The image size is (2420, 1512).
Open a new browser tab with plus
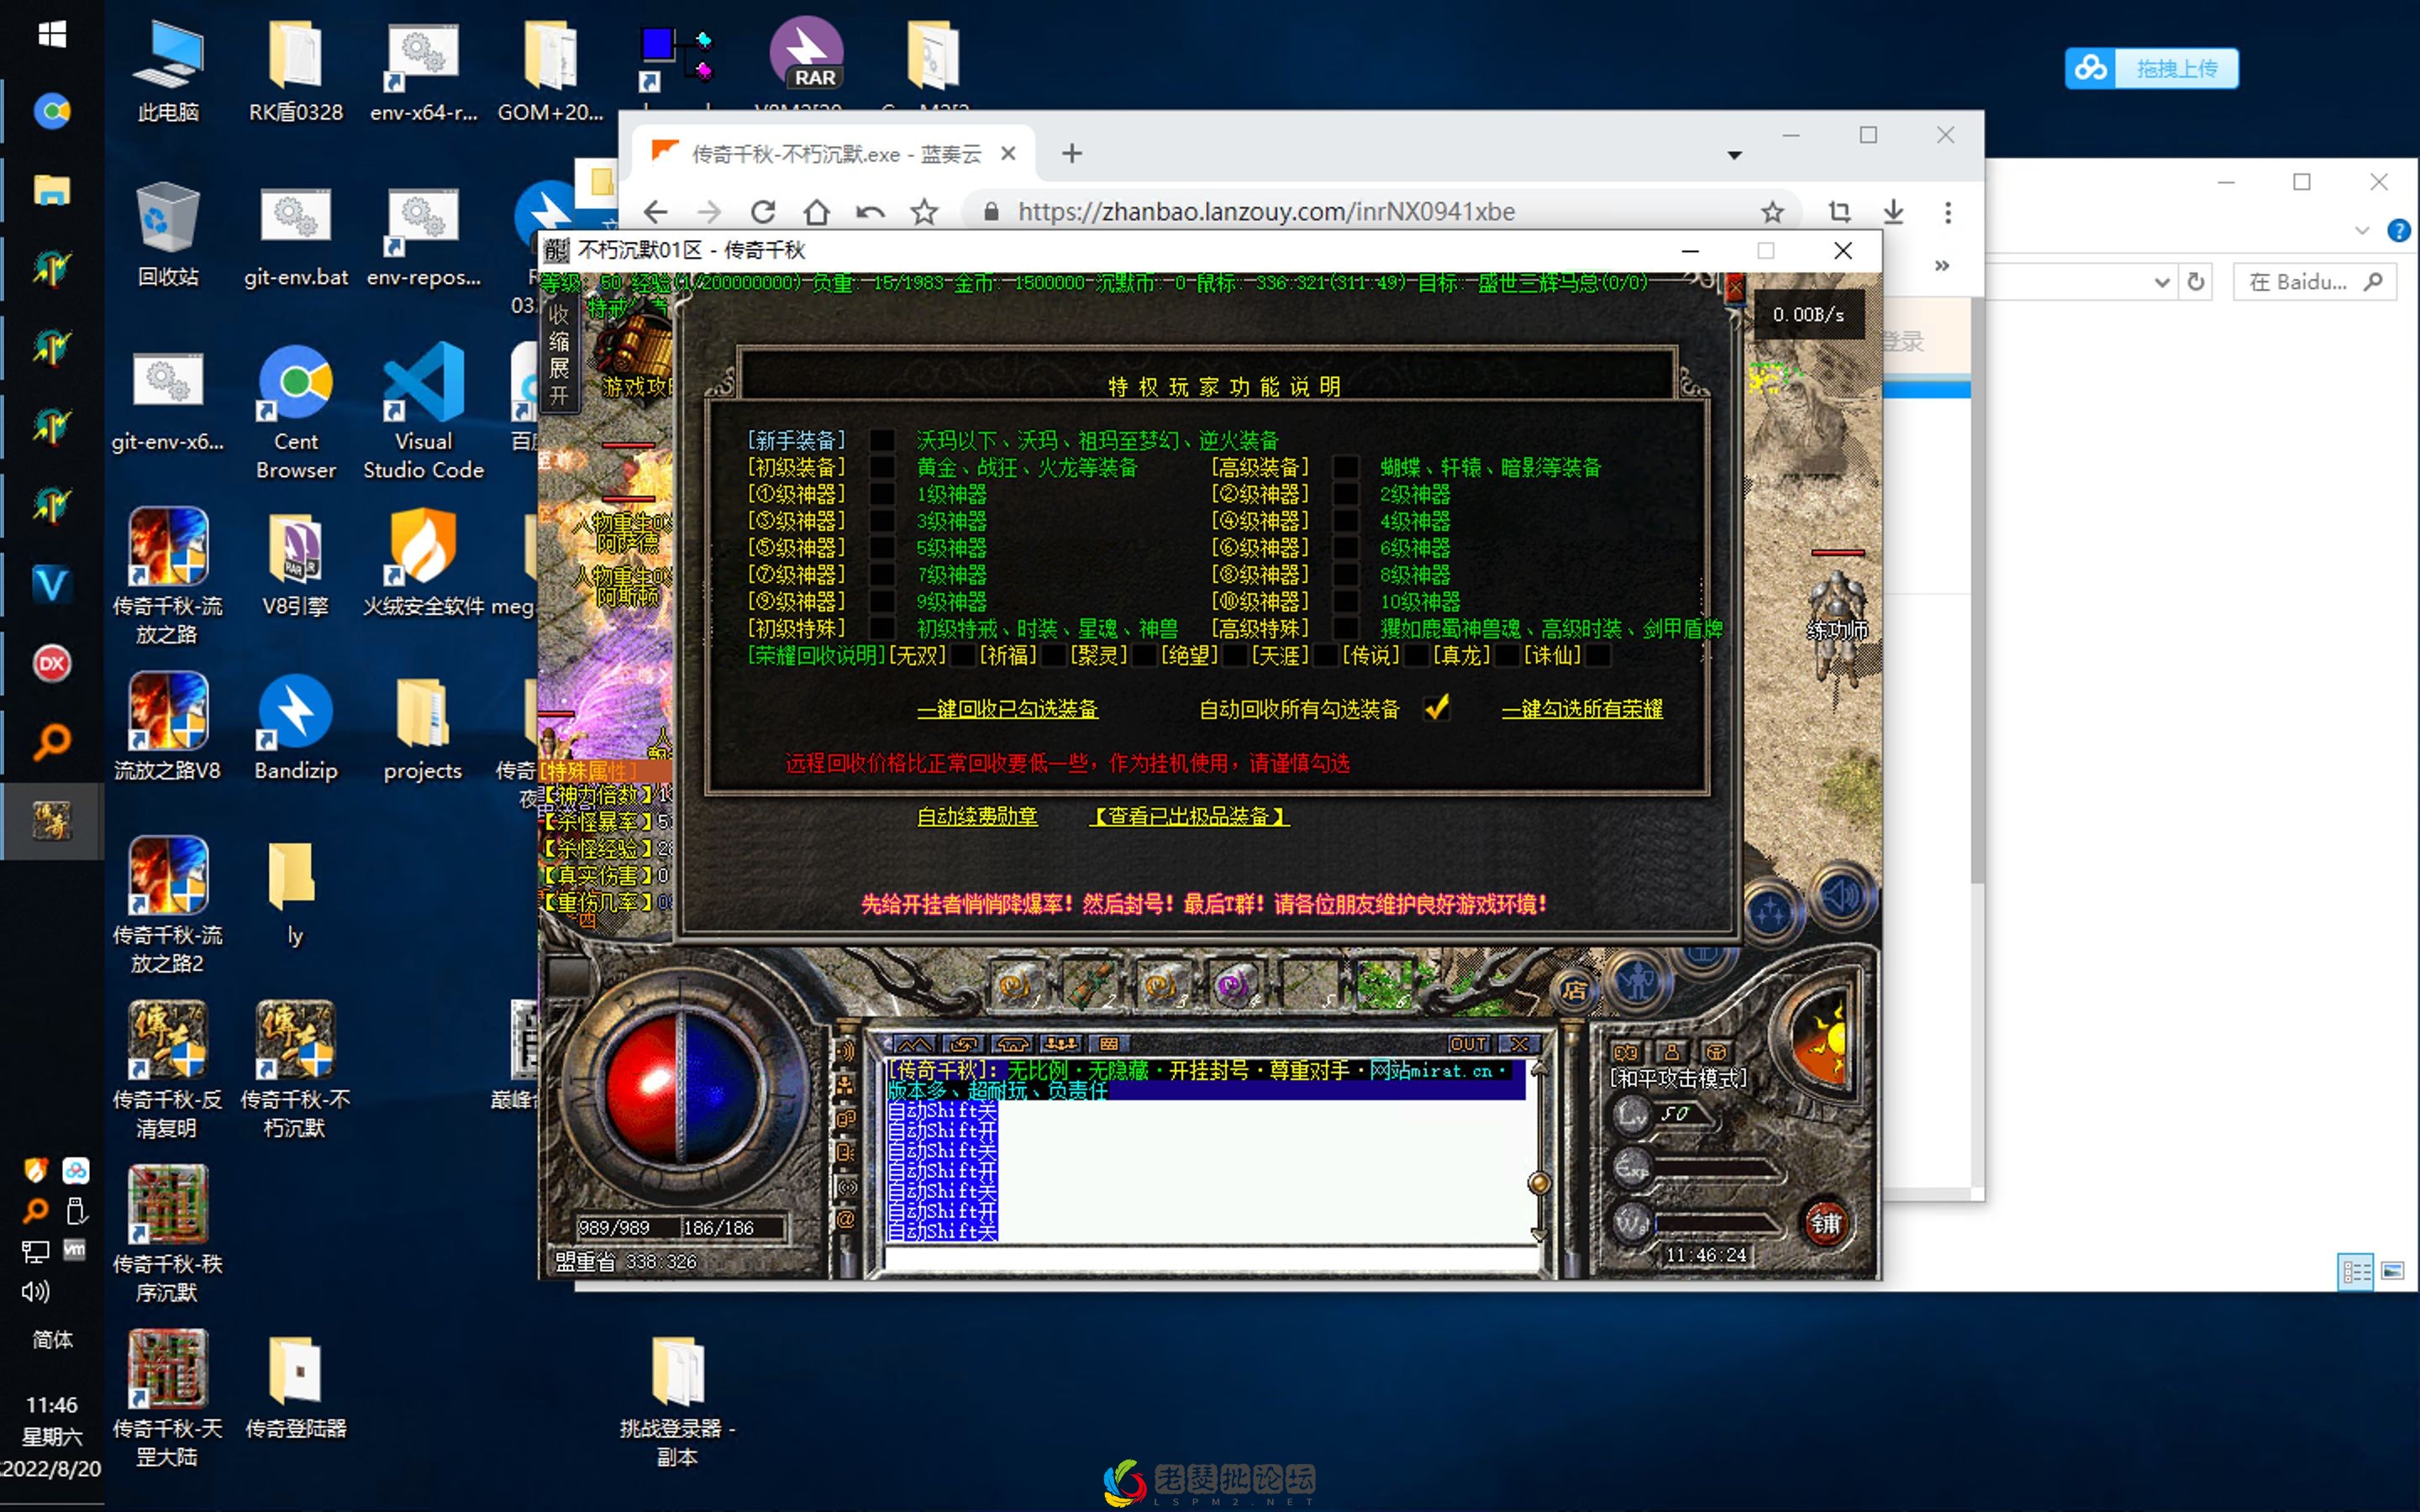pos(1072,153)
